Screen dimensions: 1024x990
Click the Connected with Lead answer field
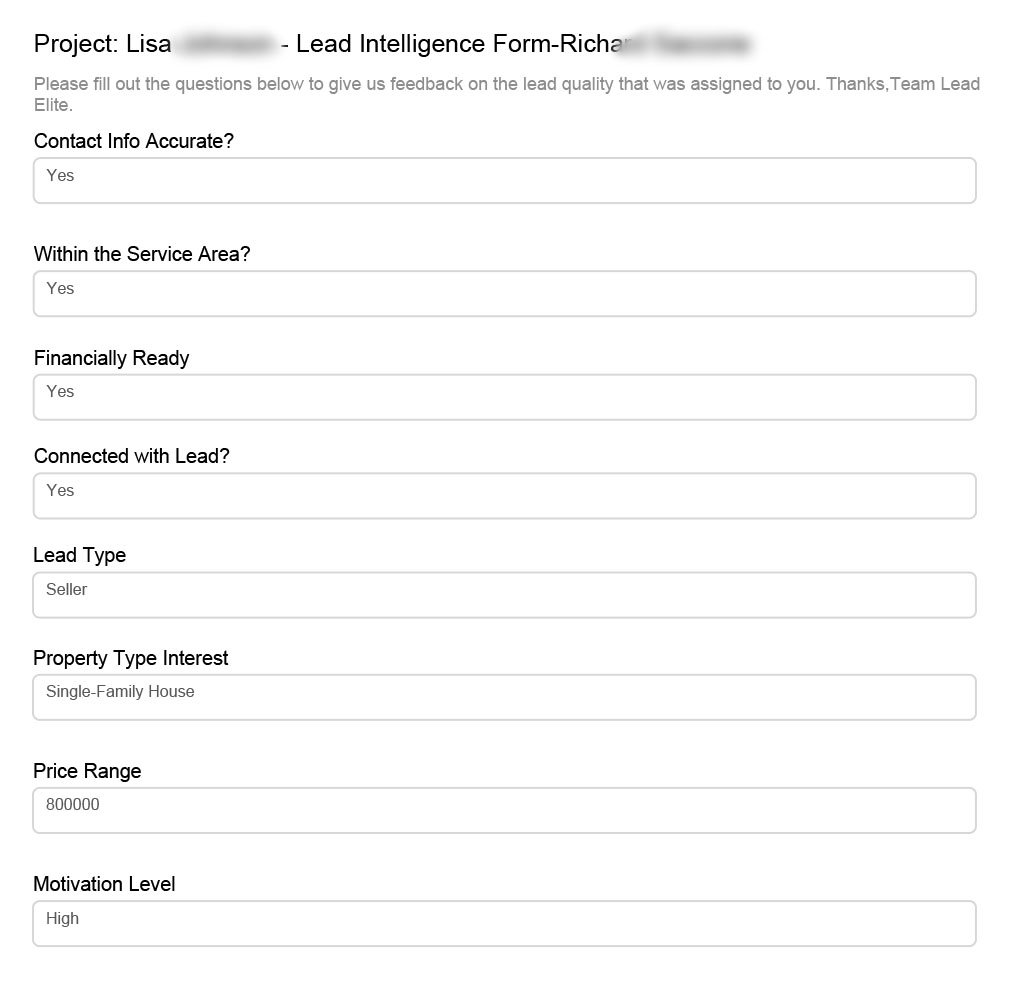click(504, 496)
